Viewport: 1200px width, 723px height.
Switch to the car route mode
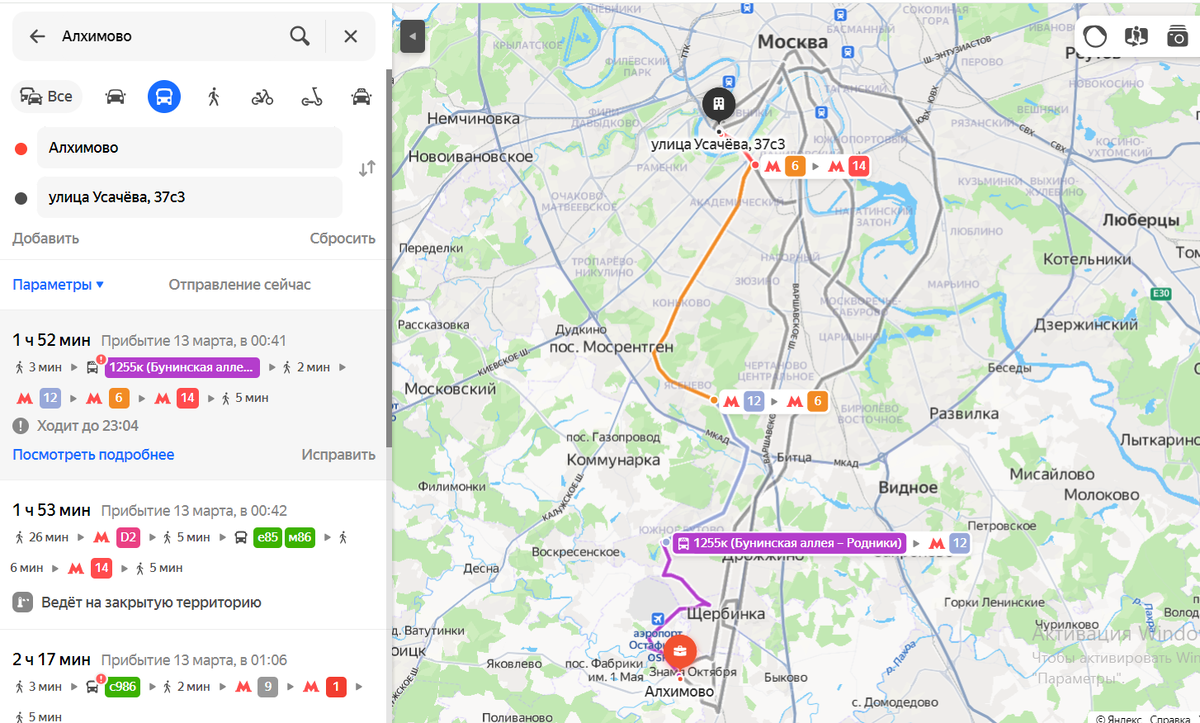click(115, 97)
